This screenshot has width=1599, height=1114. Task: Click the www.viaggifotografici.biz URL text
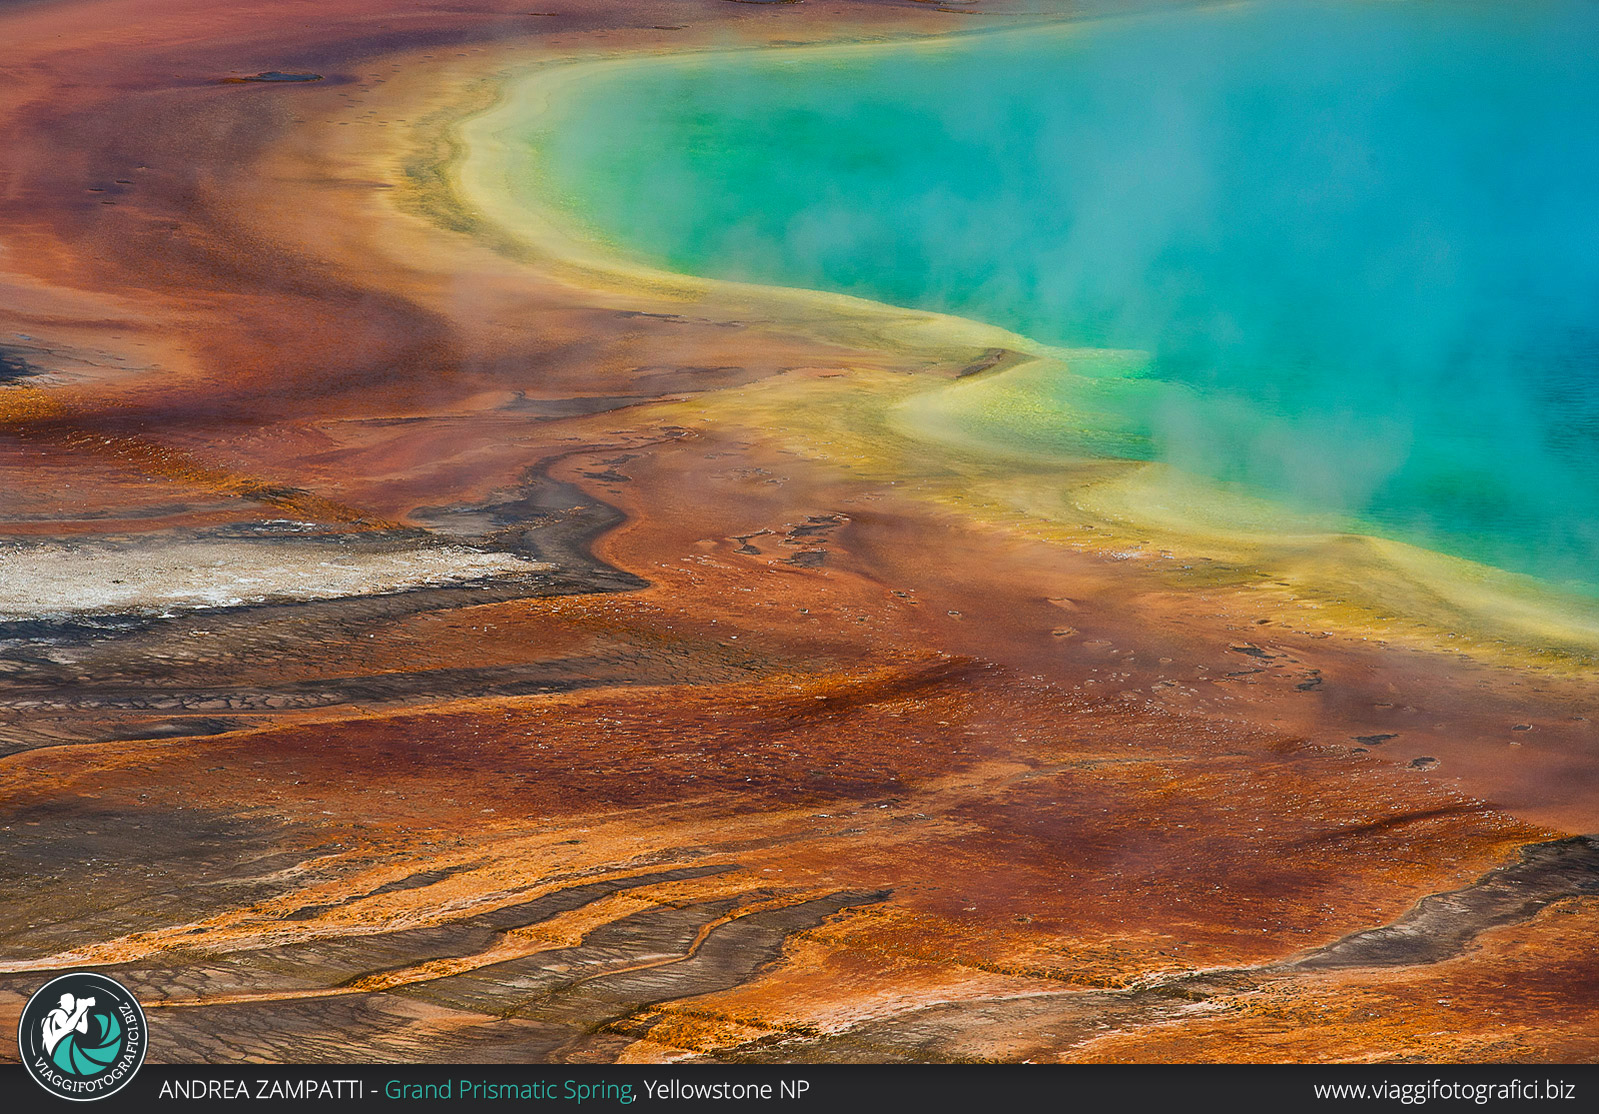1444,1091
